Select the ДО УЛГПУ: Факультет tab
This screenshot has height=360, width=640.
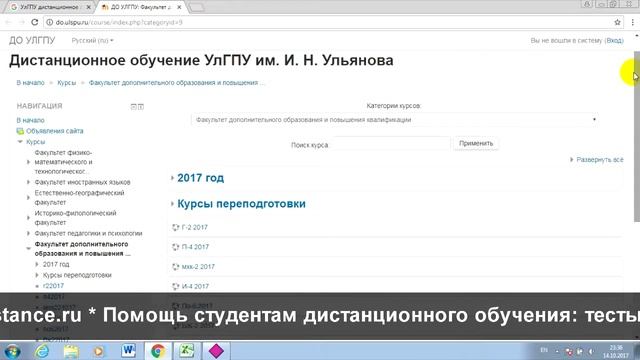(140, 7)
